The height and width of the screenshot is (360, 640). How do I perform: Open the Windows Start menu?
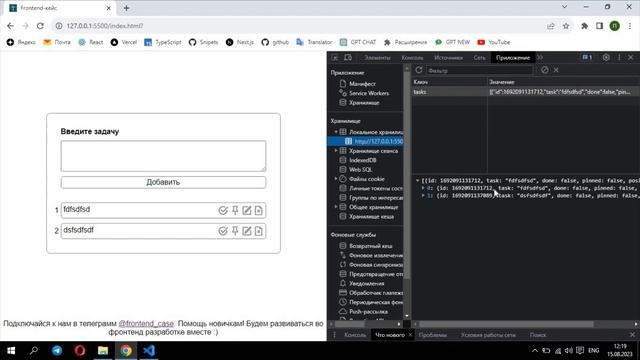tap(11, 351)
